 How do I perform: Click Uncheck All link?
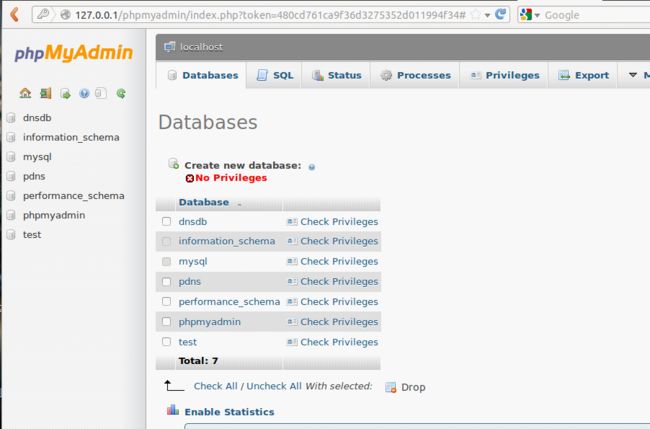pos(274,386)
